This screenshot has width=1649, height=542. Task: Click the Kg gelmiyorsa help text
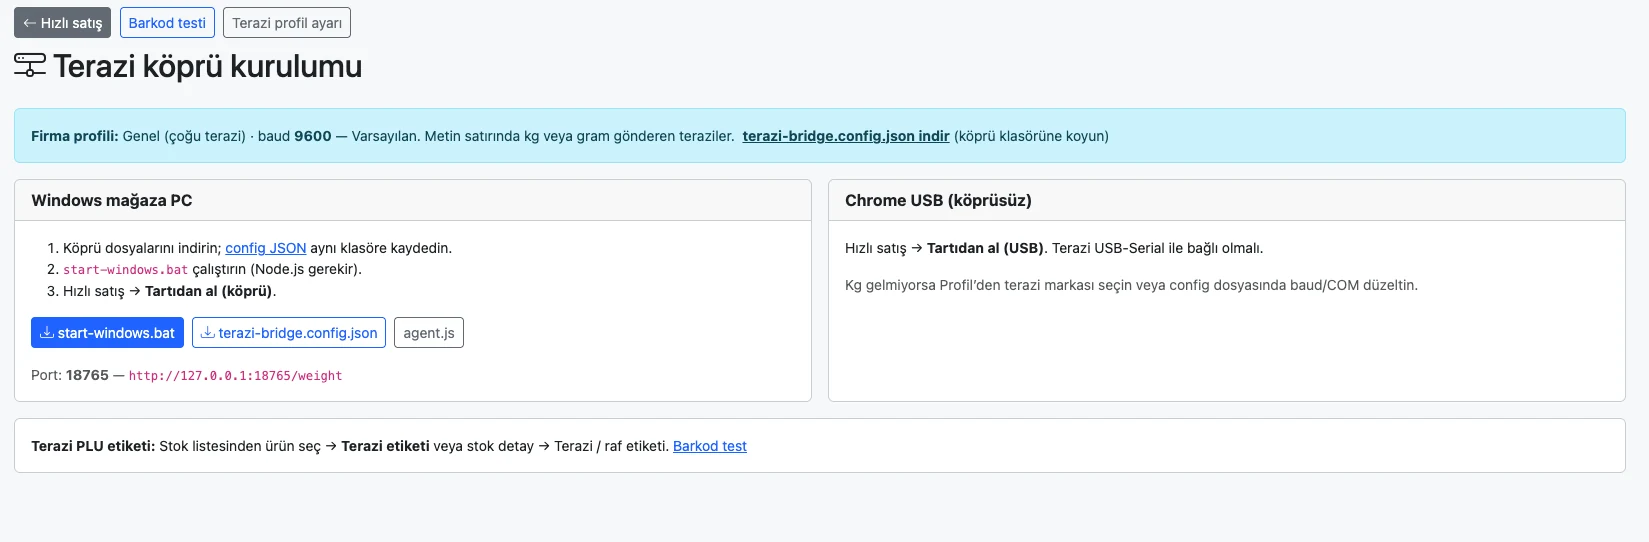(x=1131, y=285)
